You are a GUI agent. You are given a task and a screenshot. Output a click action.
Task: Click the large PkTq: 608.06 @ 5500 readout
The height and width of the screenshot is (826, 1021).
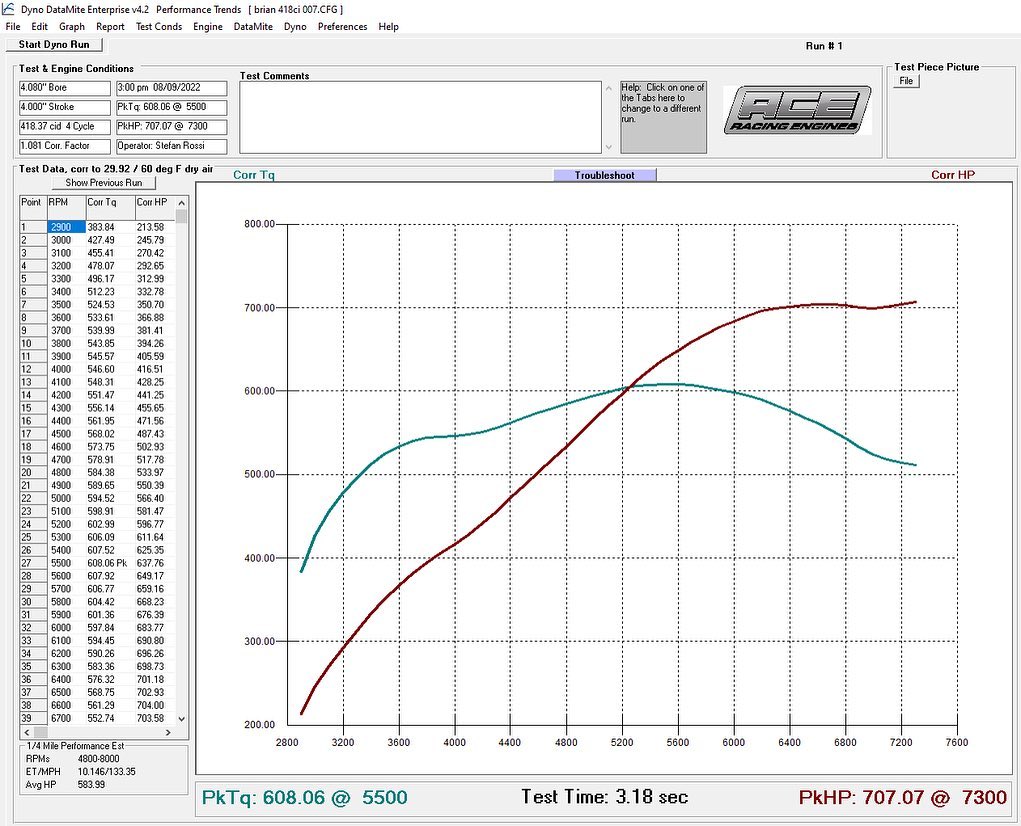coord(305,797)
